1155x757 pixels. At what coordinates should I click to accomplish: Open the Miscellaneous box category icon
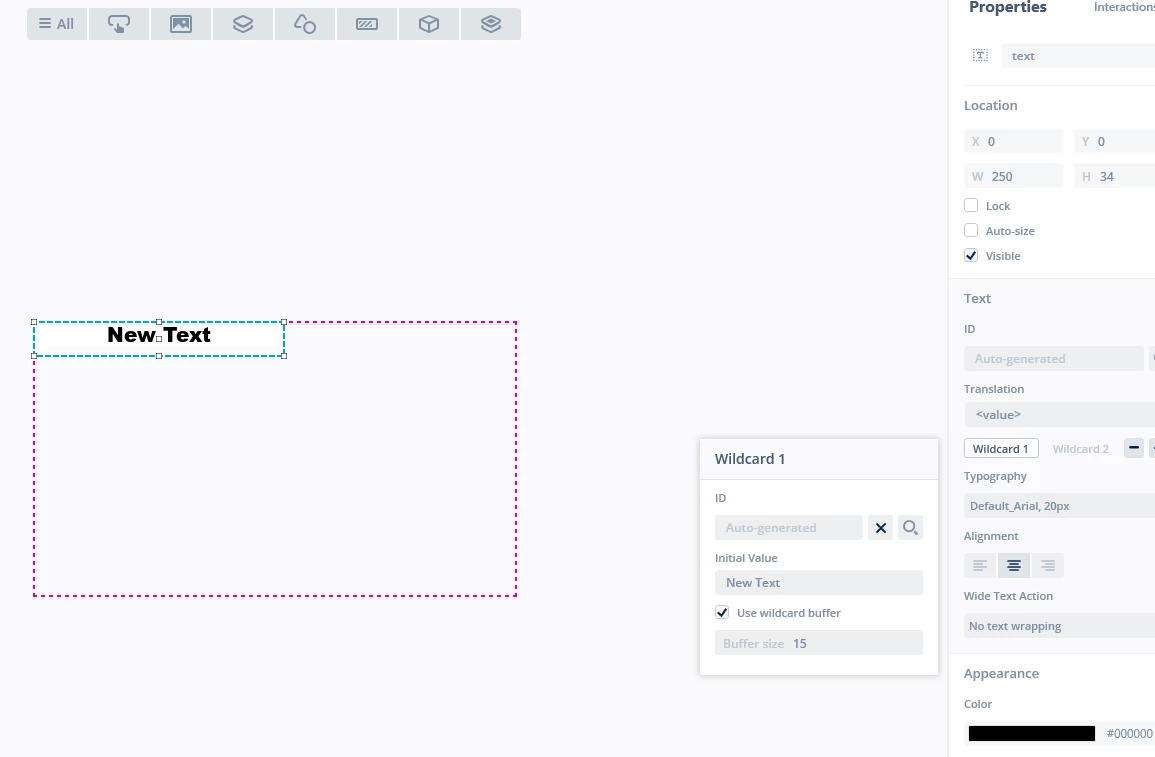coord(428,24)
